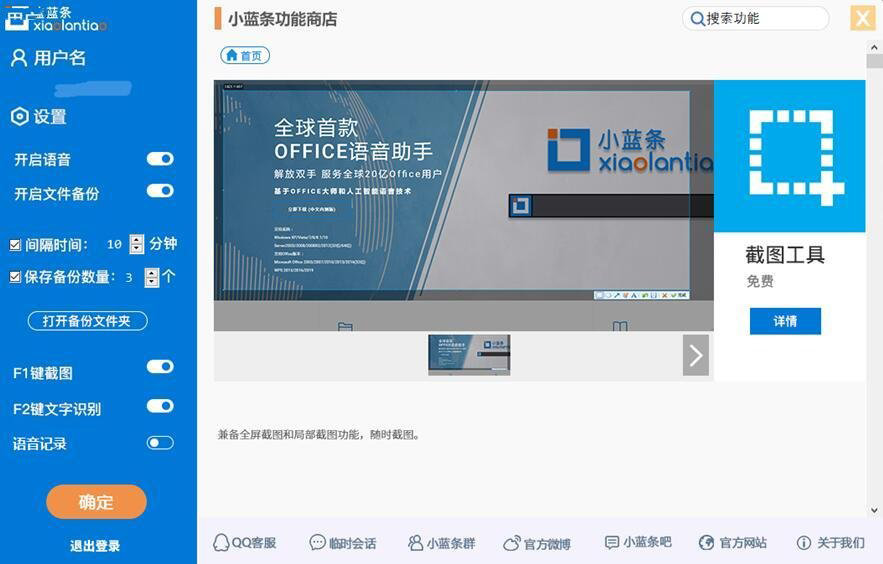Click the search magnifier icon

[x=697, y=19]
